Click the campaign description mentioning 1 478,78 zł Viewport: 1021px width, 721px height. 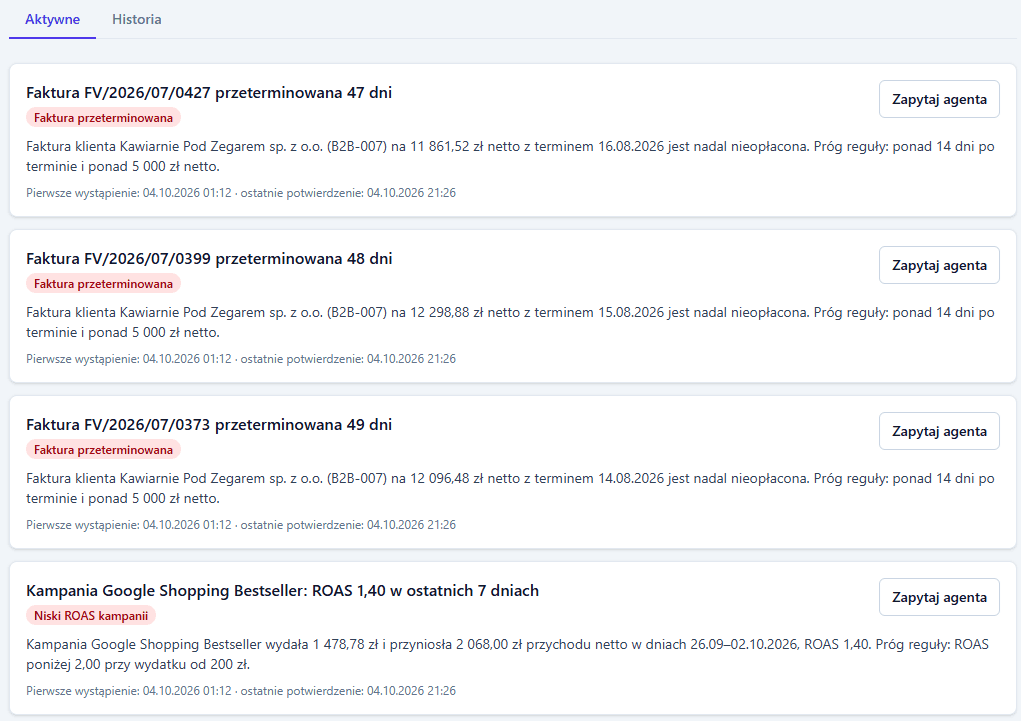point(508,655)
